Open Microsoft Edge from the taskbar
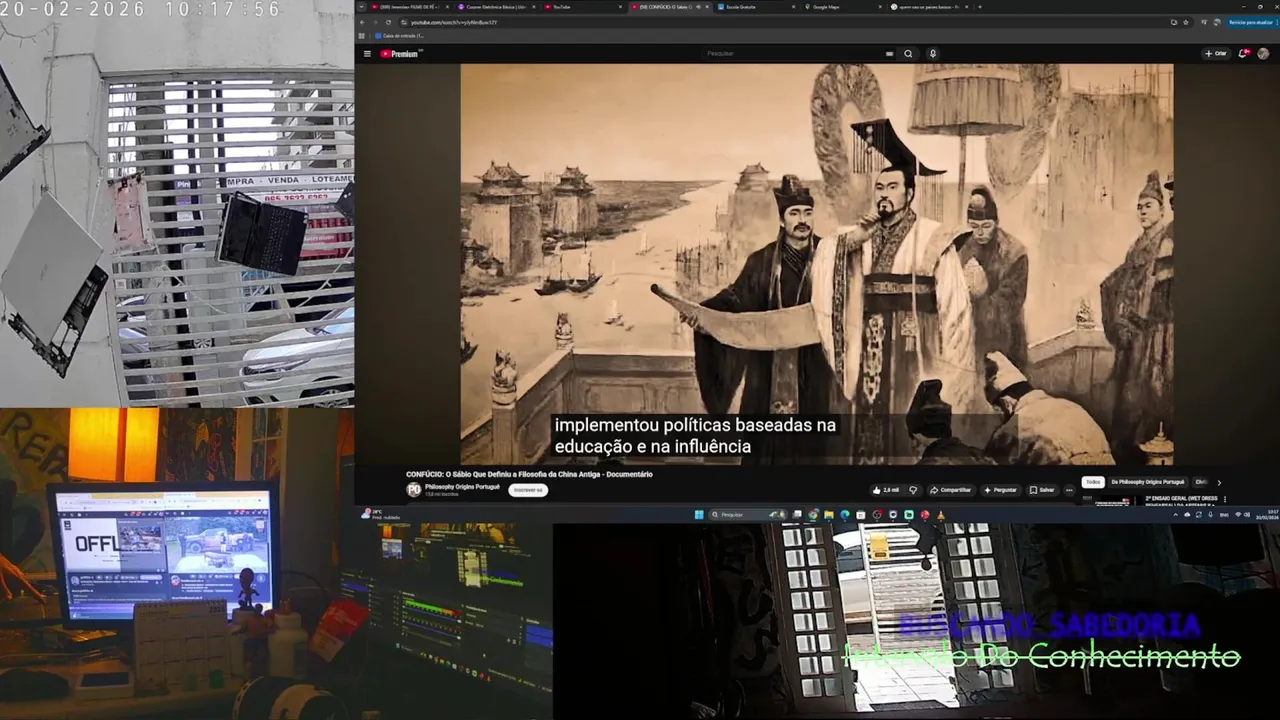1280x720 pixels. (845, 514)
